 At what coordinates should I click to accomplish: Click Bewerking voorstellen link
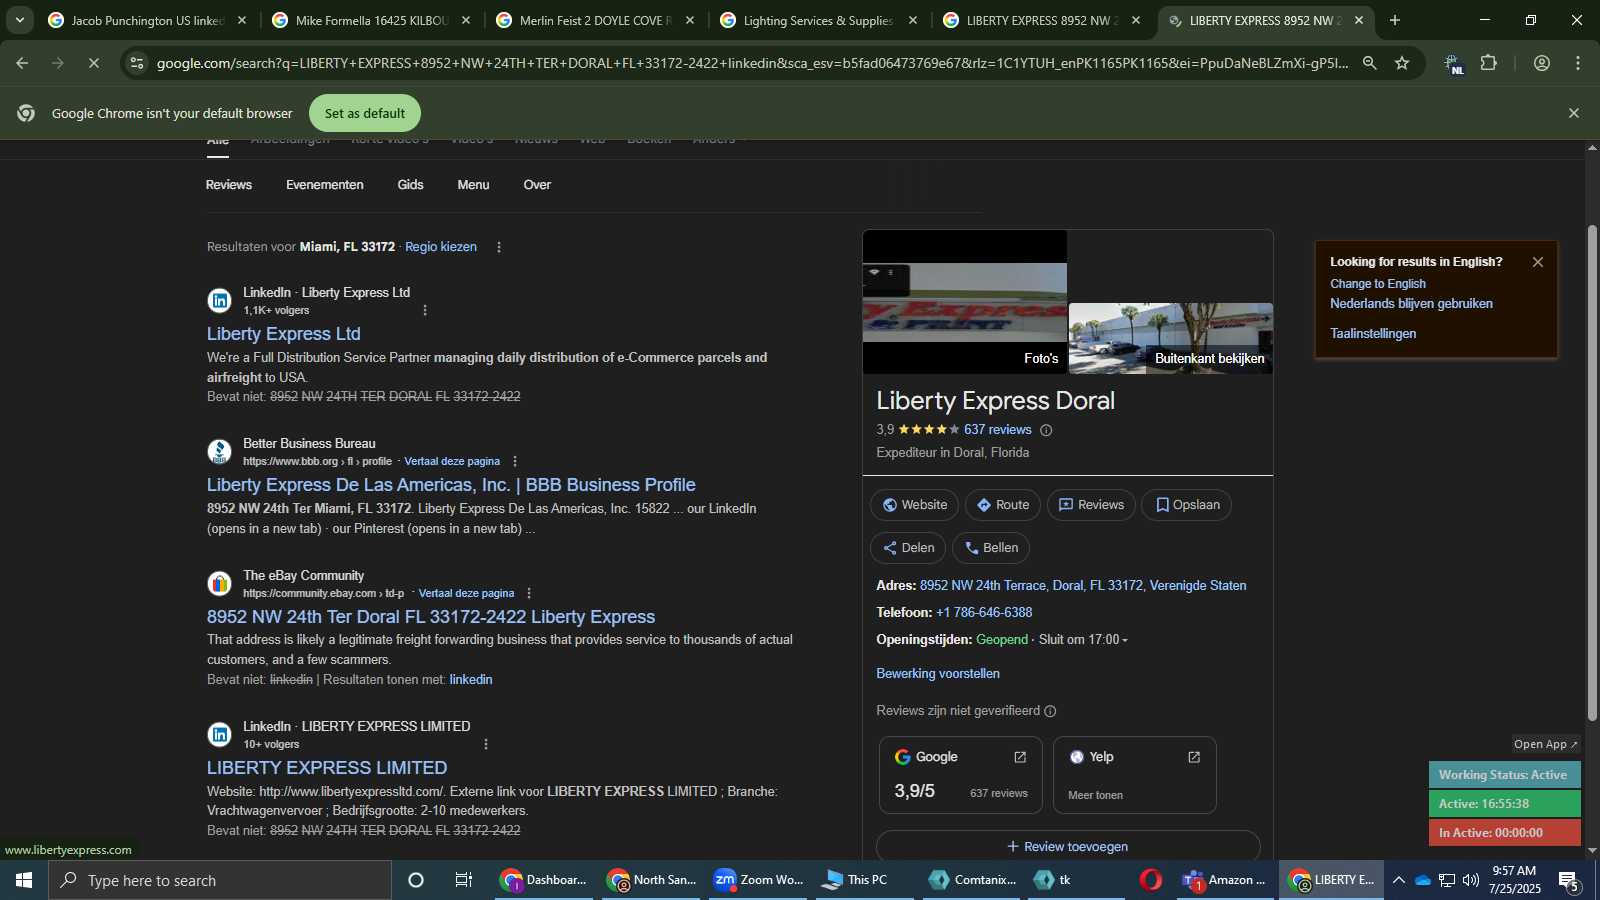coord(938,674)
